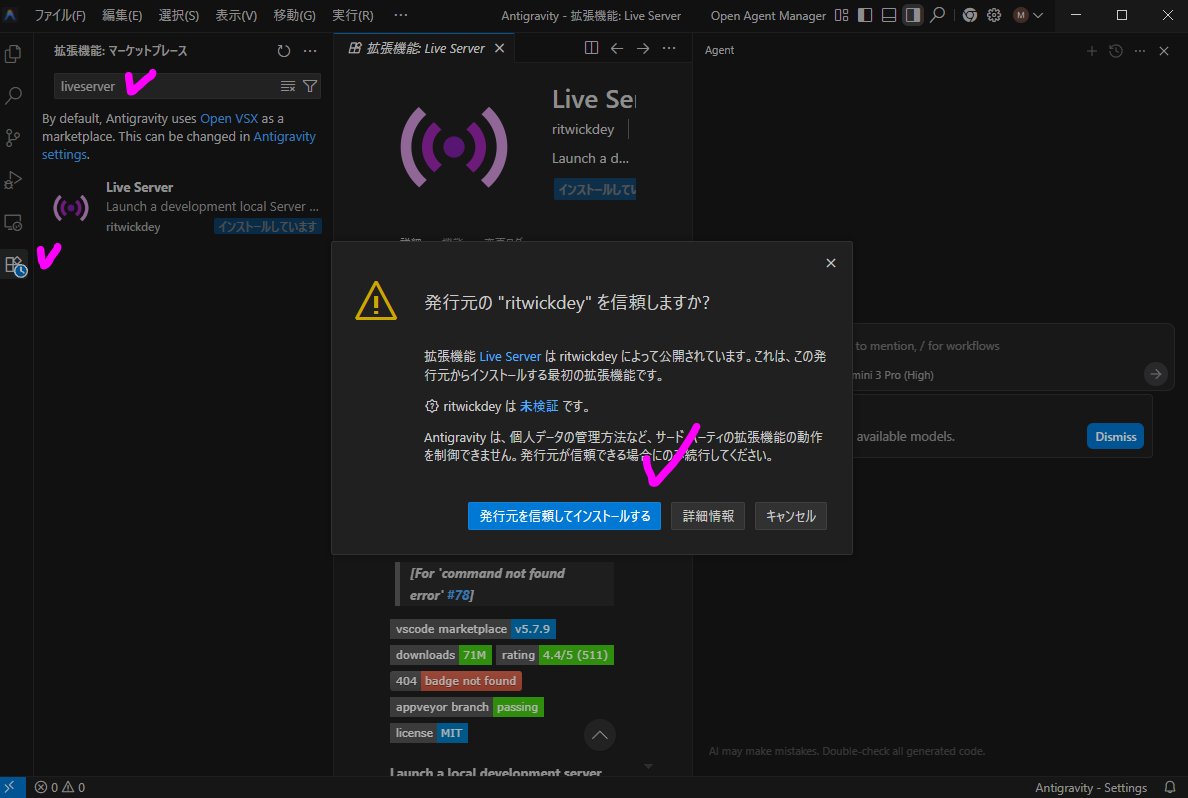1188x798 pixels.
Task: Open more actions in Agent panel
Action: (x=1140, y=51)
